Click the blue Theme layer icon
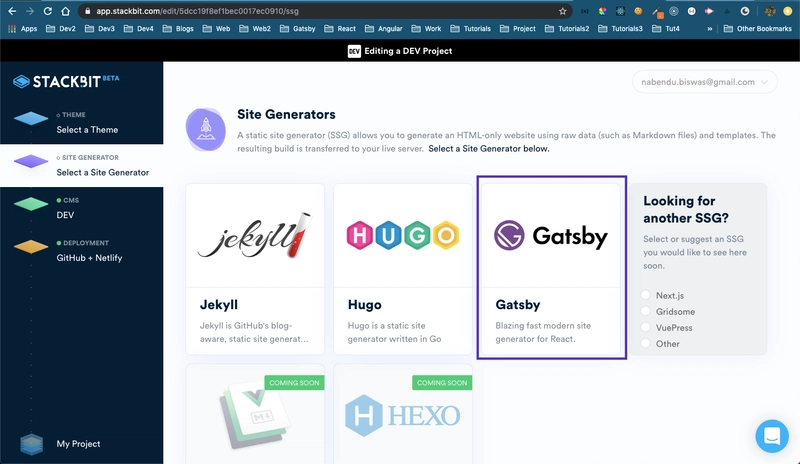Screen dimensions: 800x464 [31, 118]
